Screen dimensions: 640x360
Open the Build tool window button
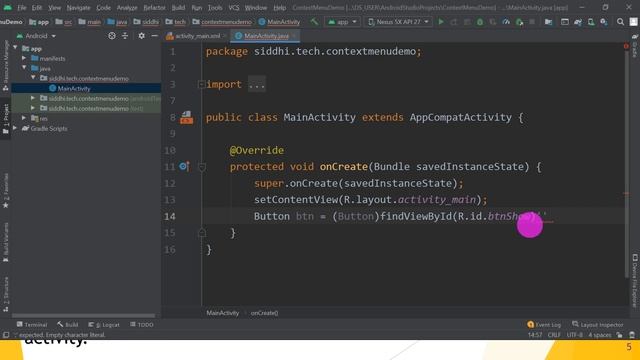tap(68, 325)
